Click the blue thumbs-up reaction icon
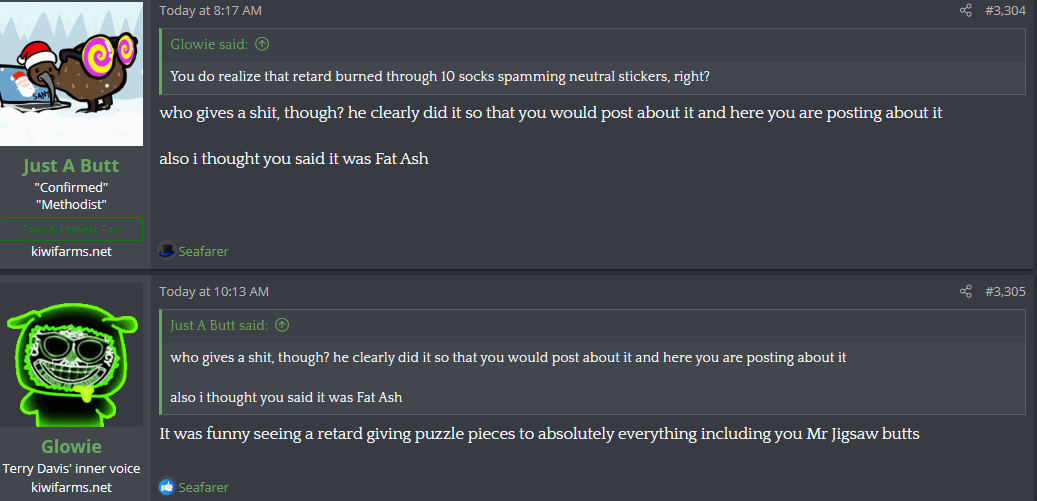1037x501 pixels. click(x=167, y=487)
